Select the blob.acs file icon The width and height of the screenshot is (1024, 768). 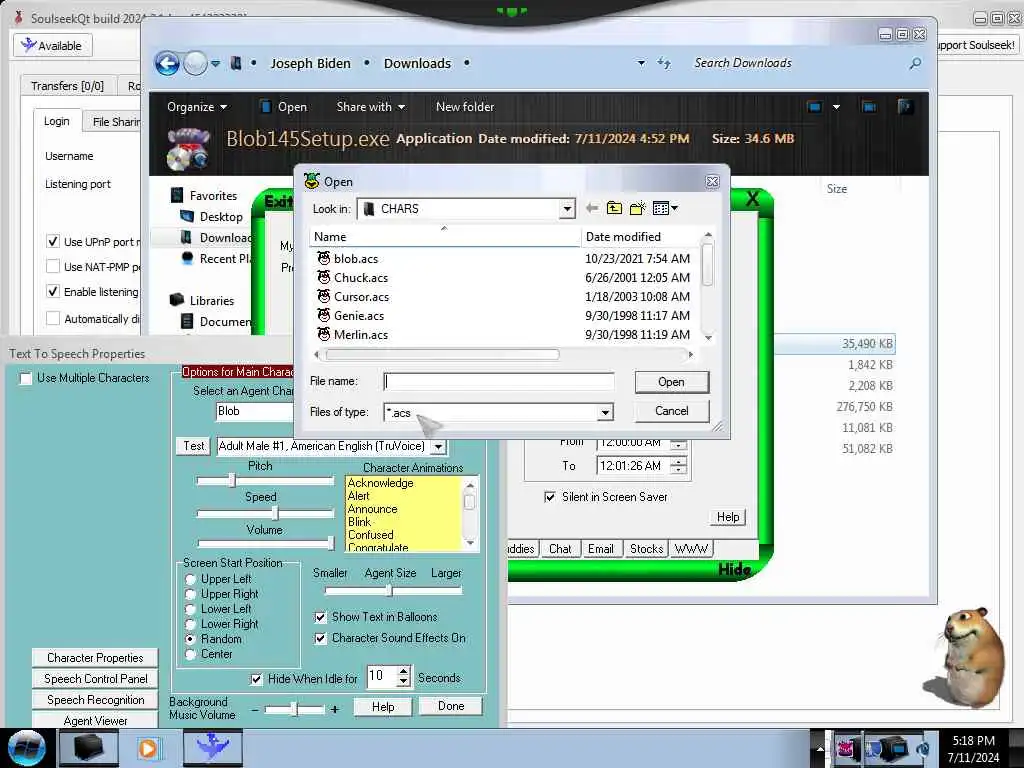(323, 258)
